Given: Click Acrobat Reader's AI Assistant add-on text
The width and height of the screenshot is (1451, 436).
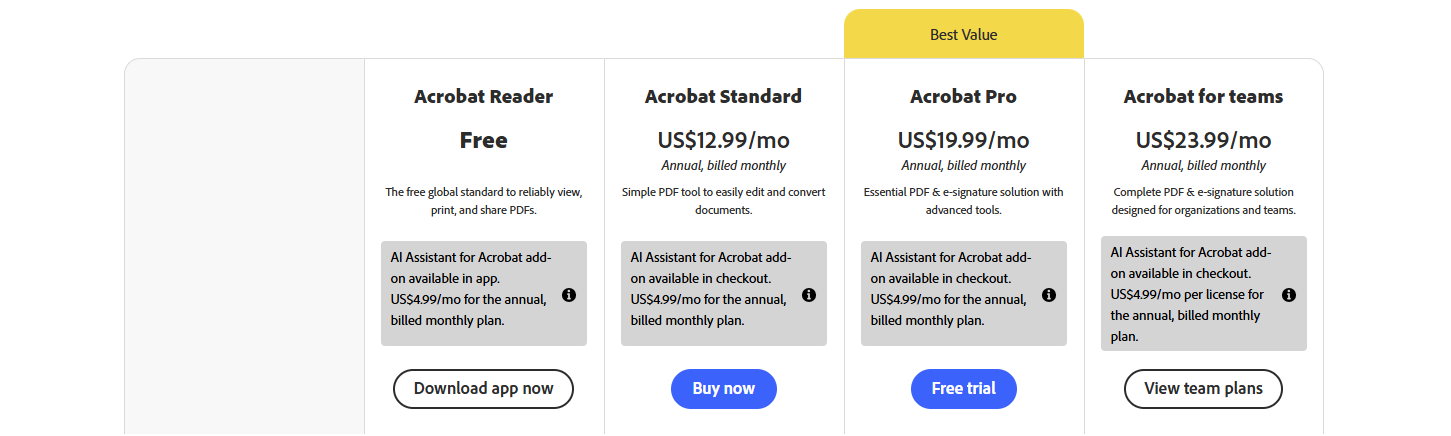Looking at the screenshot, I should click(x=470, y=289).
